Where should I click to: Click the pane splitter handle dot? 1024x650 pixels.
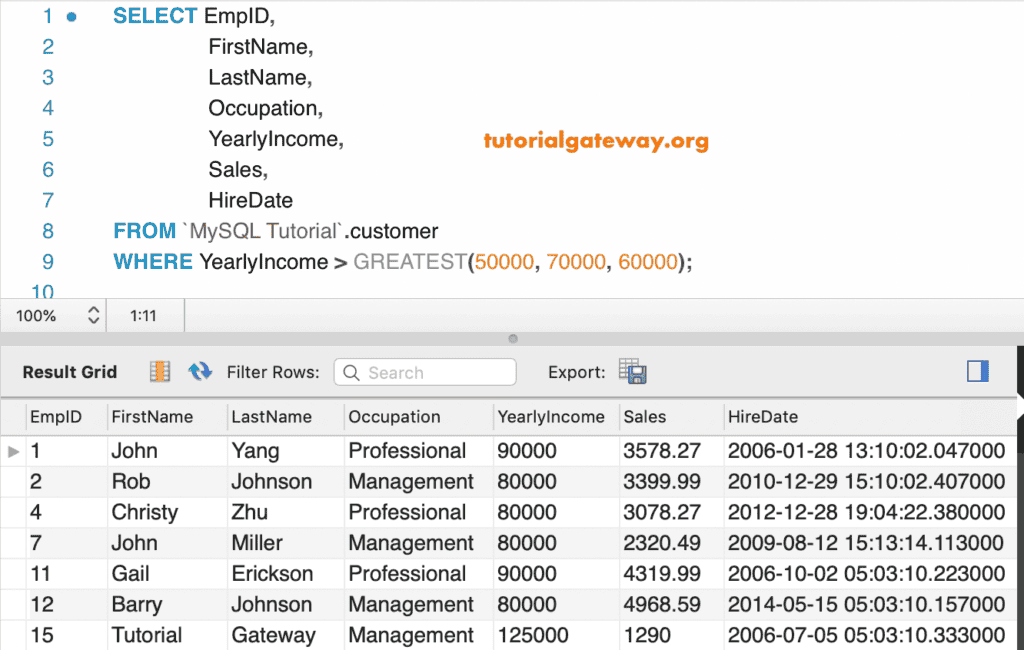click(513, 338)
